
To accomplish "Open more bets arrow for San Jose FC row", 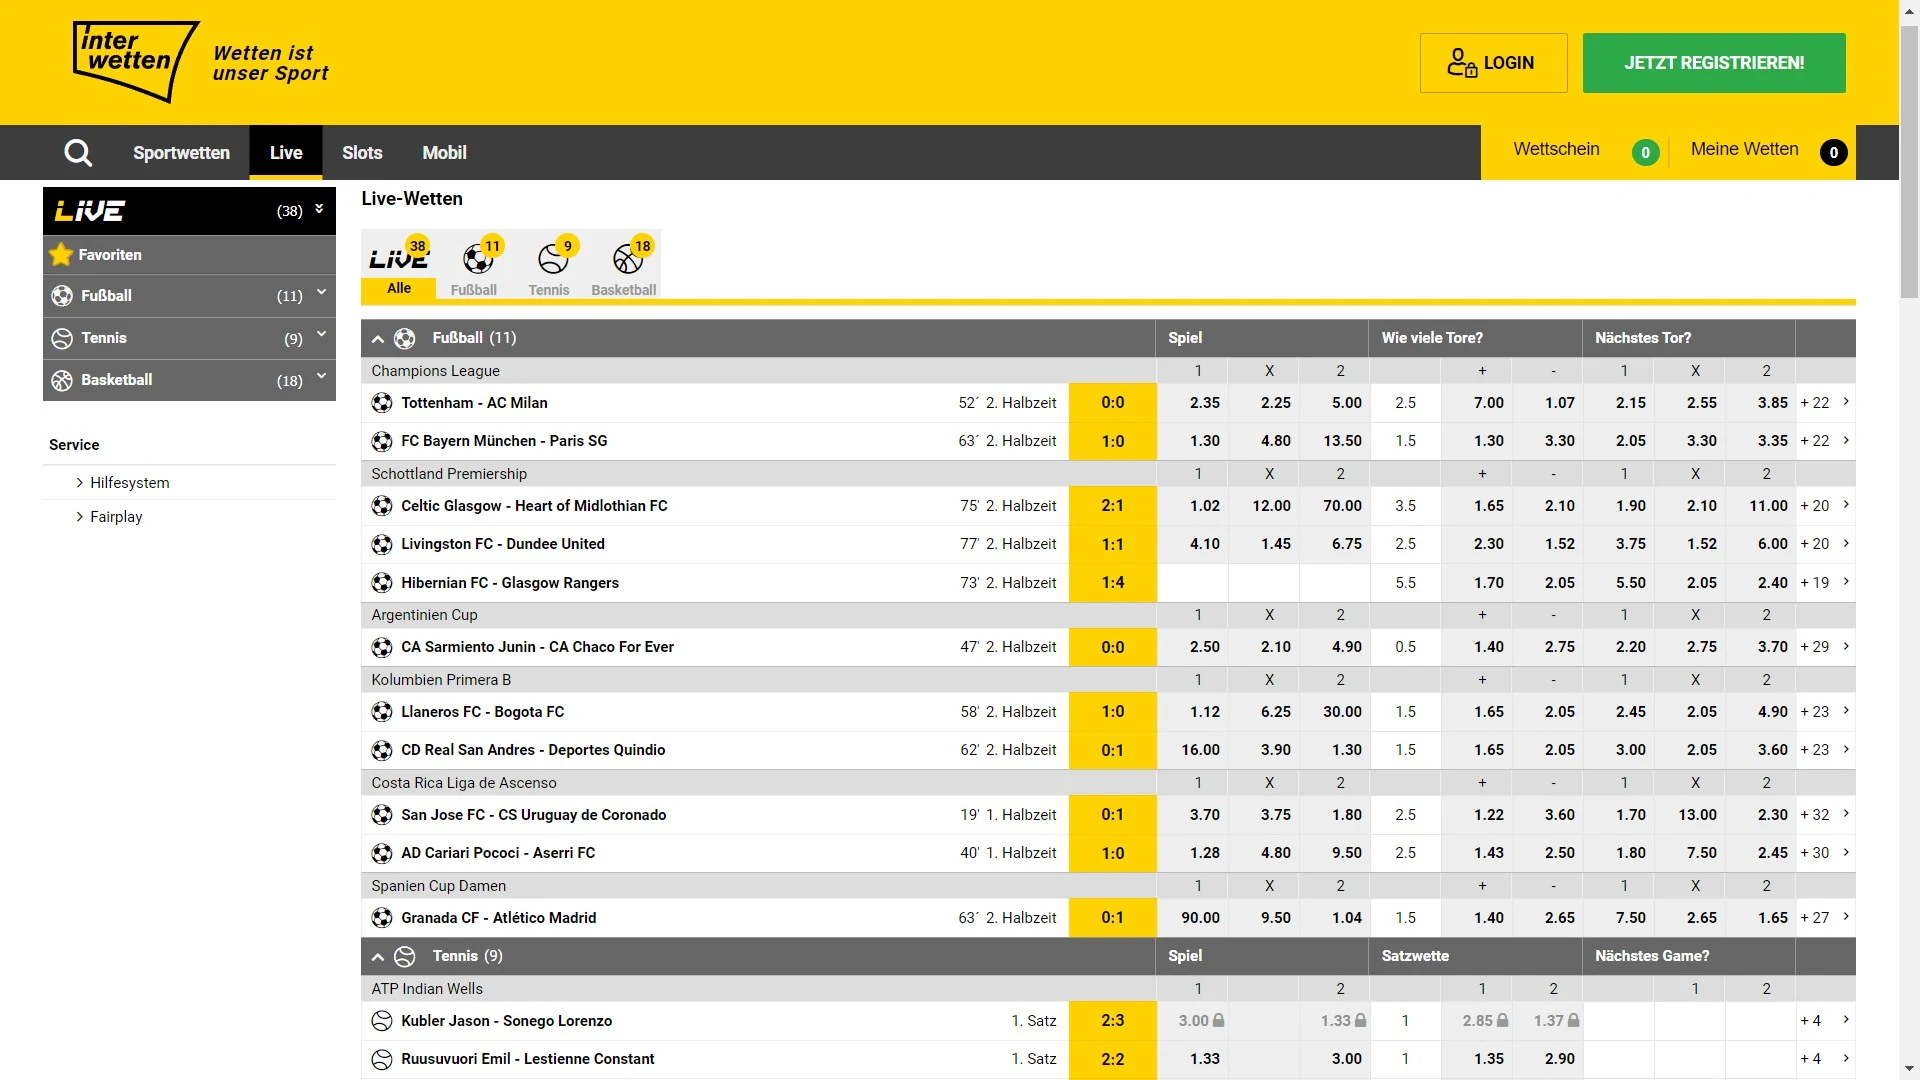I will click(1846, 814).
